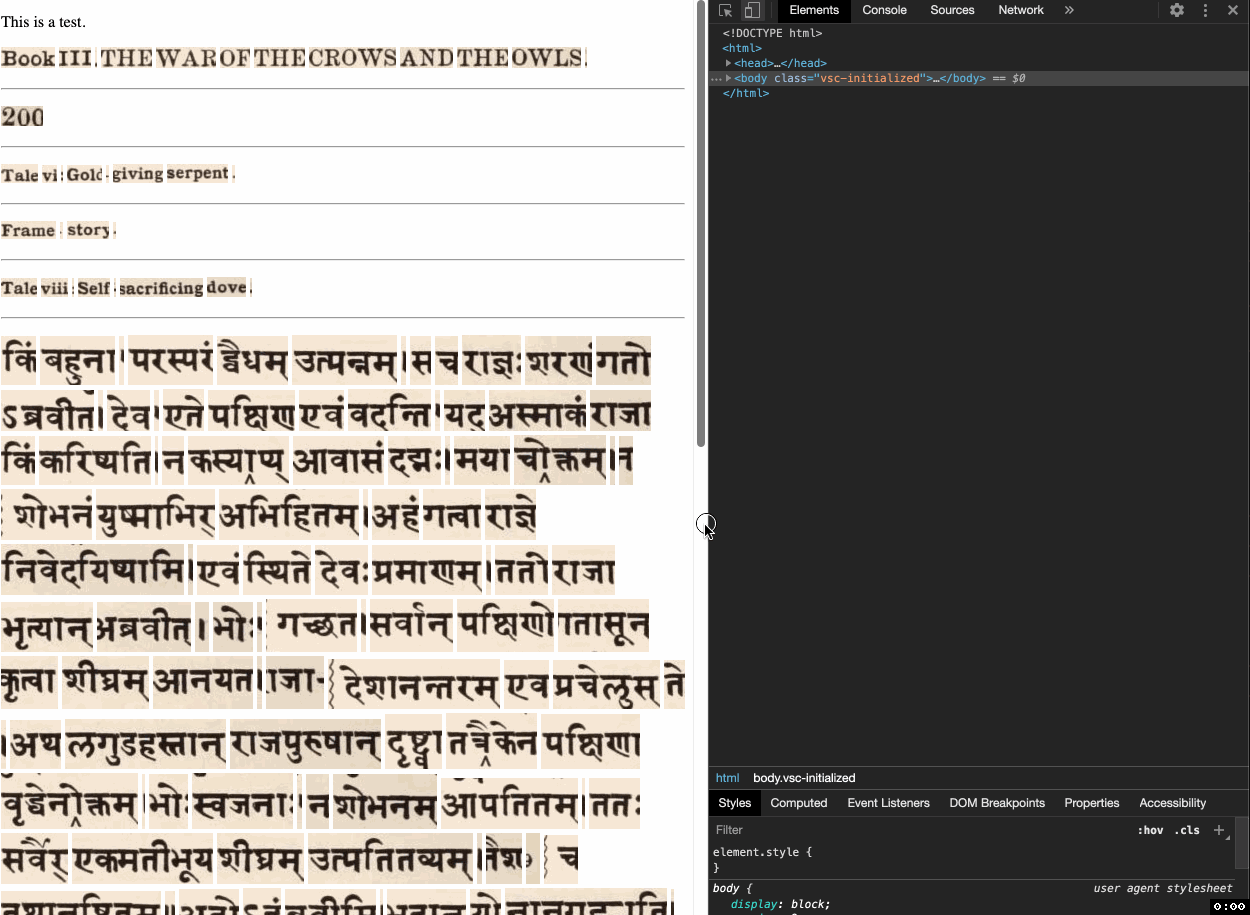Toggle the :hov element state panel
This screenshot has width=1250, height=915.
click(1150, 830)
